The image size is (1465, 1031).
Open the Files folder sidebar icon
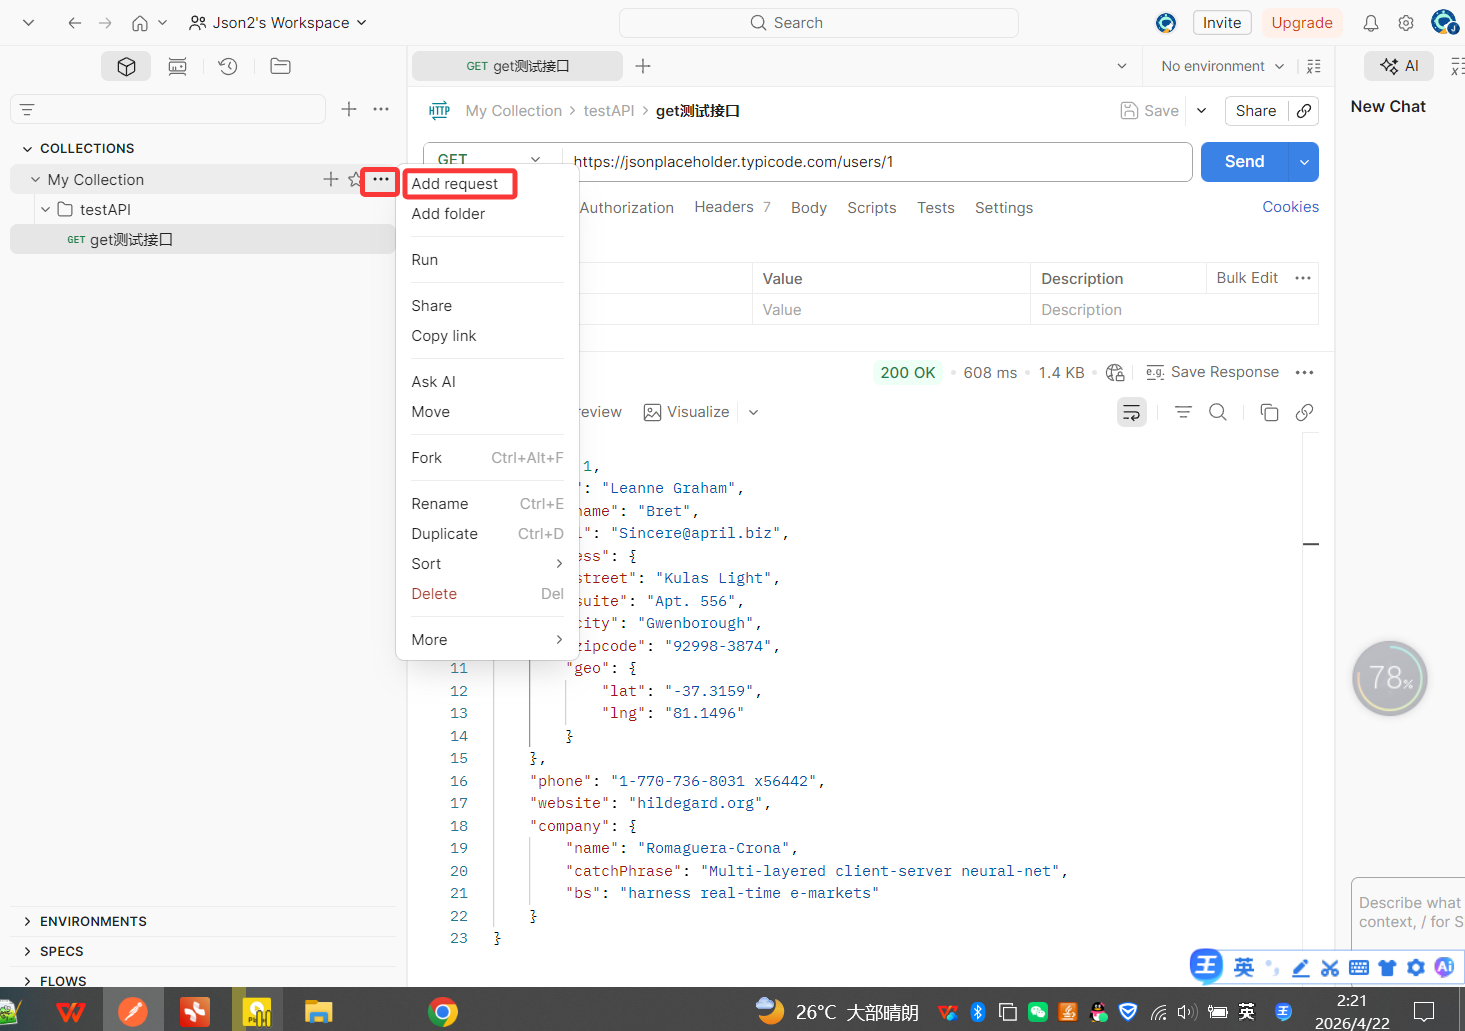pyautogui.click(x=280, y=66)
